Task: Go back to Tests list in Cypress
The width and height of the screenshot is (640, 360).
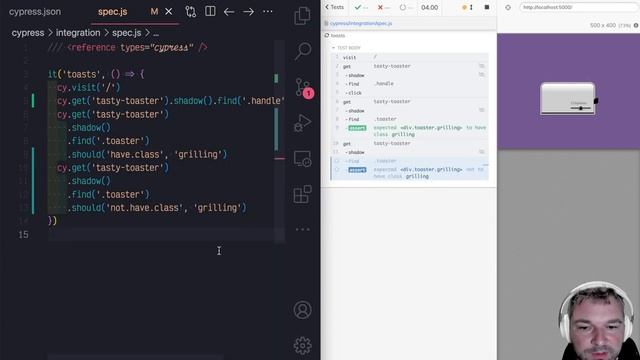Action: click(335, 7)
